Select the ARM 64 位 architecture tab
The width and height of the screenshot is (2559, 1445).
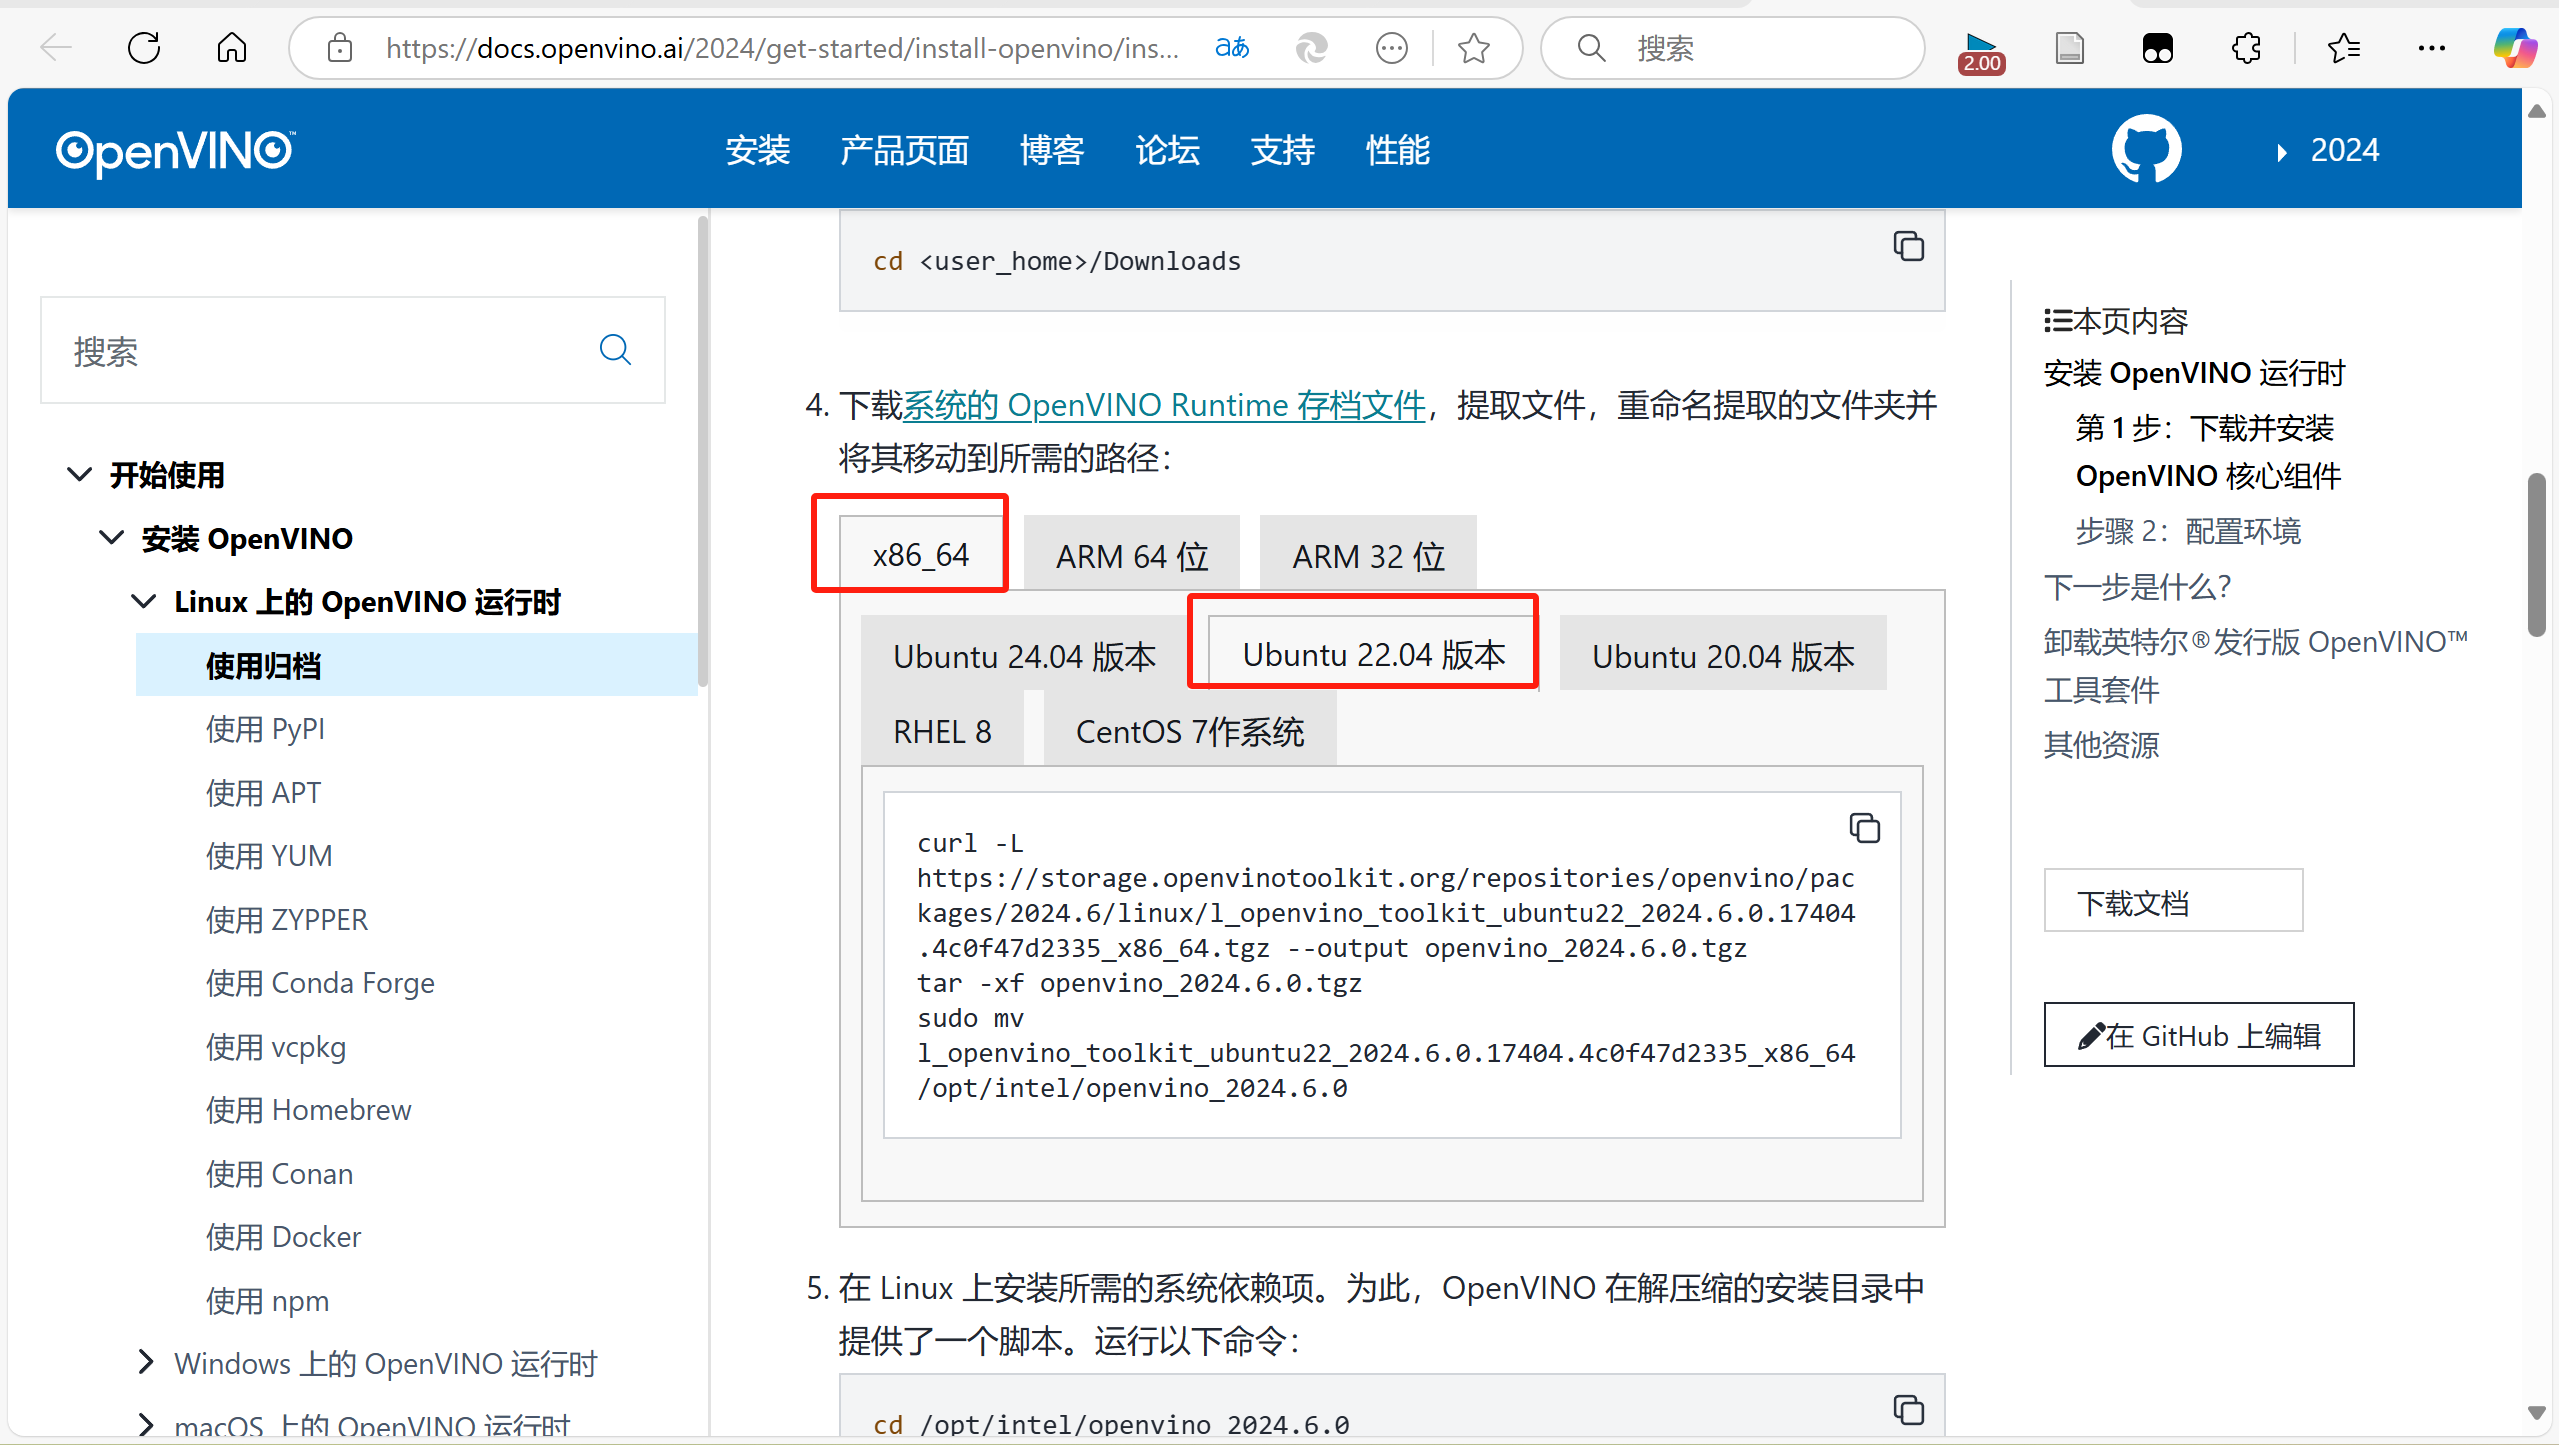1131,555
